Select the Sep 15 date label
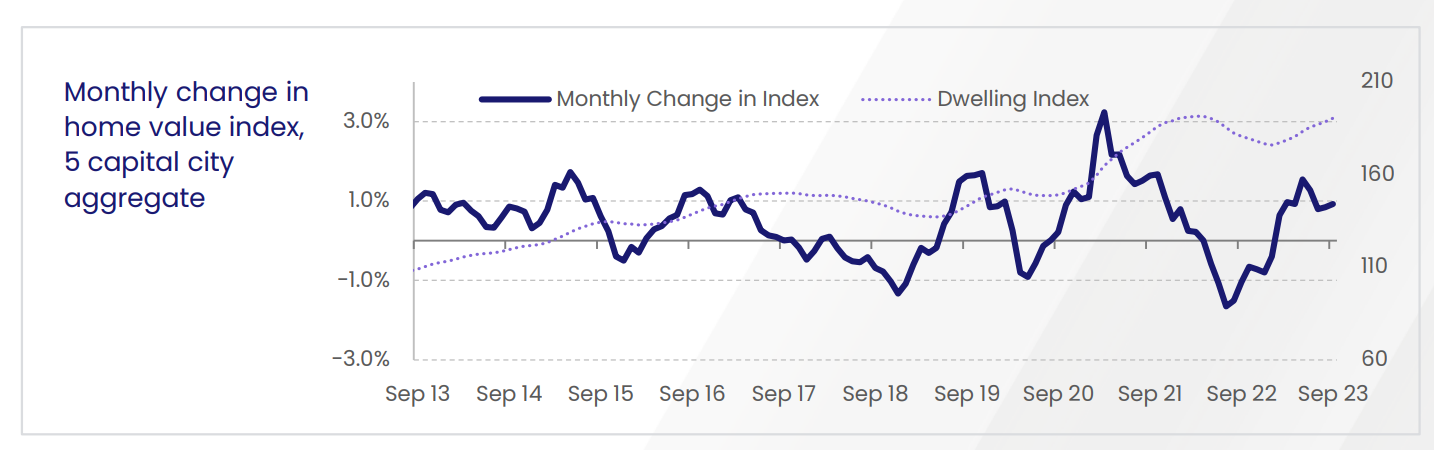This screenshot has height=450, width=1434. click(x=601, y=394)
